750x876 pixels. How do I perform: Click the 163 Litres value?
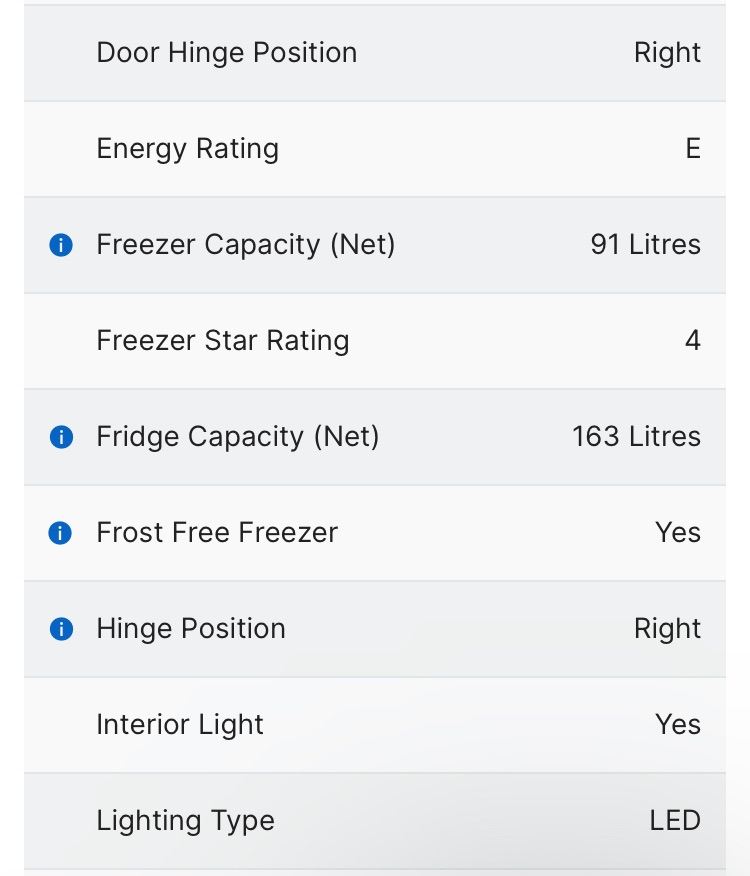pos(636,437)
